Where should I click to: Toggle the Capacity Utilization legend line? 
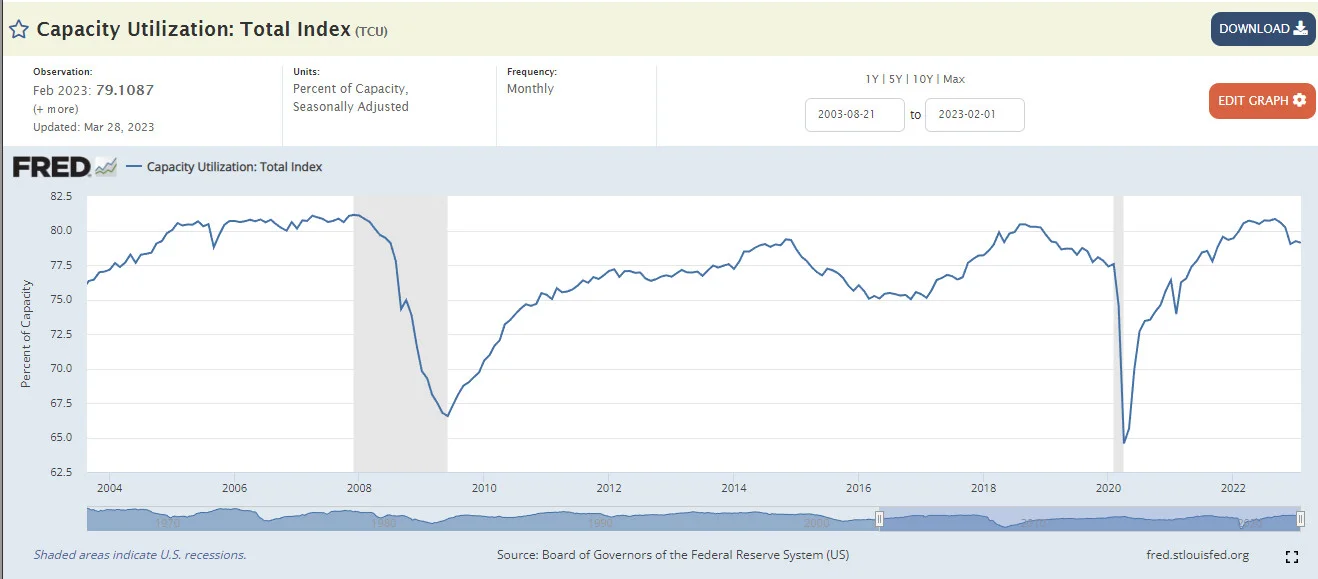click(225, 167)
